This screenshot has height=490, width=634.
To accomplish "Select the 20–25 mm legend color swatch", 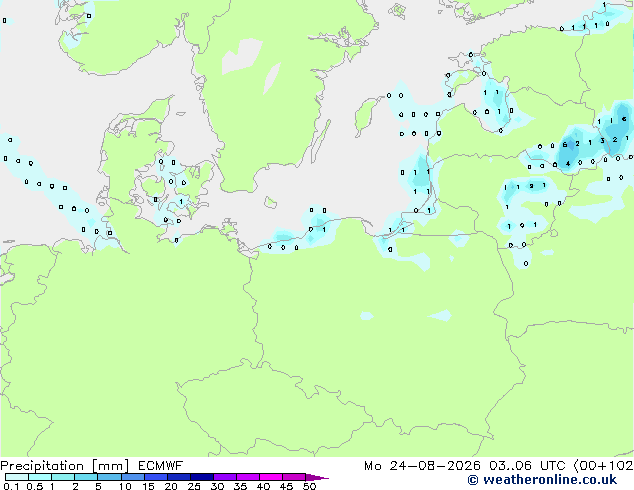I will [x=179, y=477].
